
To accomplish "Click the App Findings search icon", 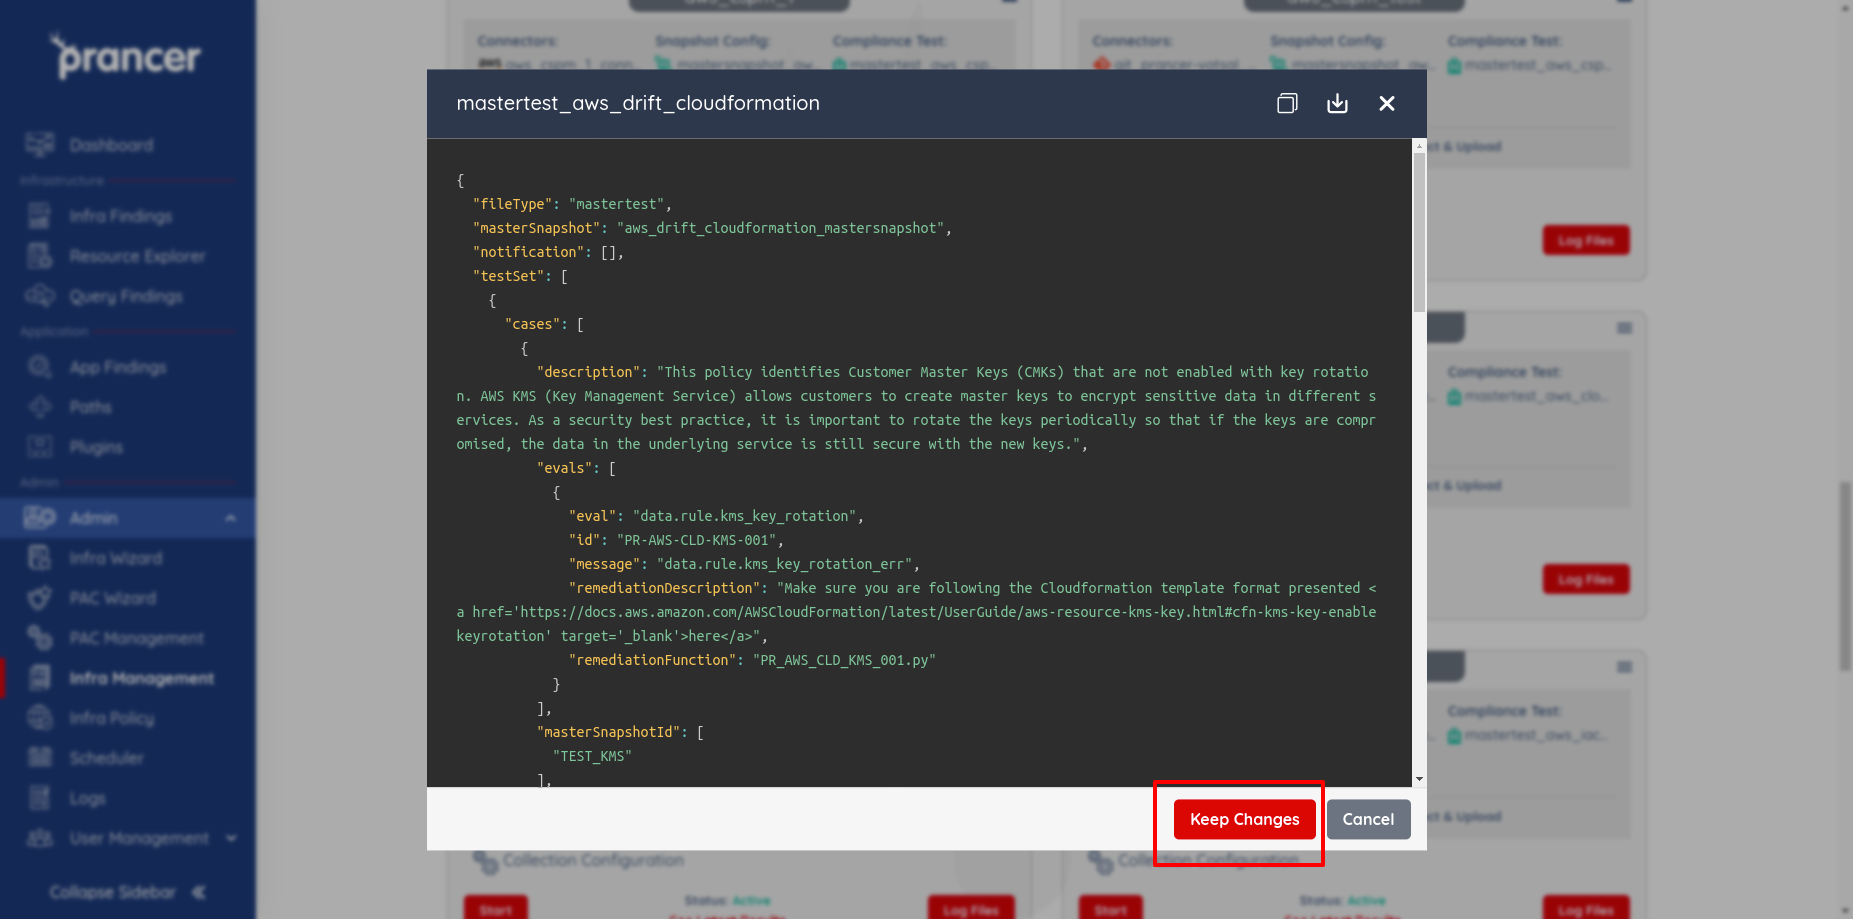I will (40, 366).
